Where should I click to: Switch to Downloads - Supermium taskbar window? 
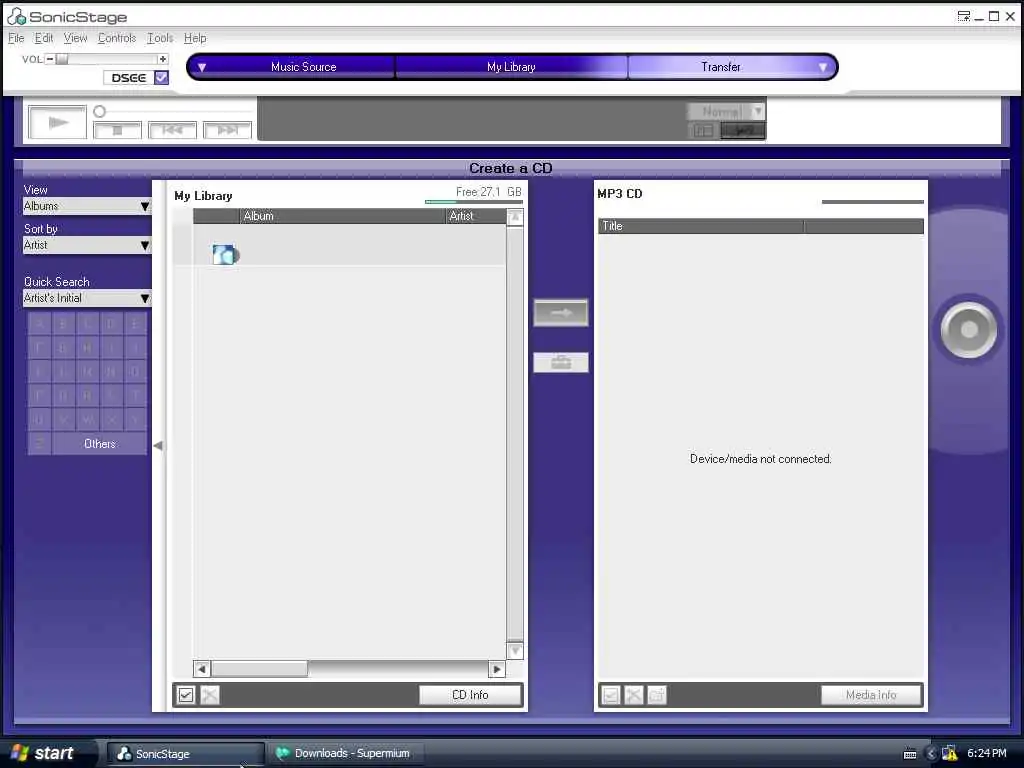point(345,754)
